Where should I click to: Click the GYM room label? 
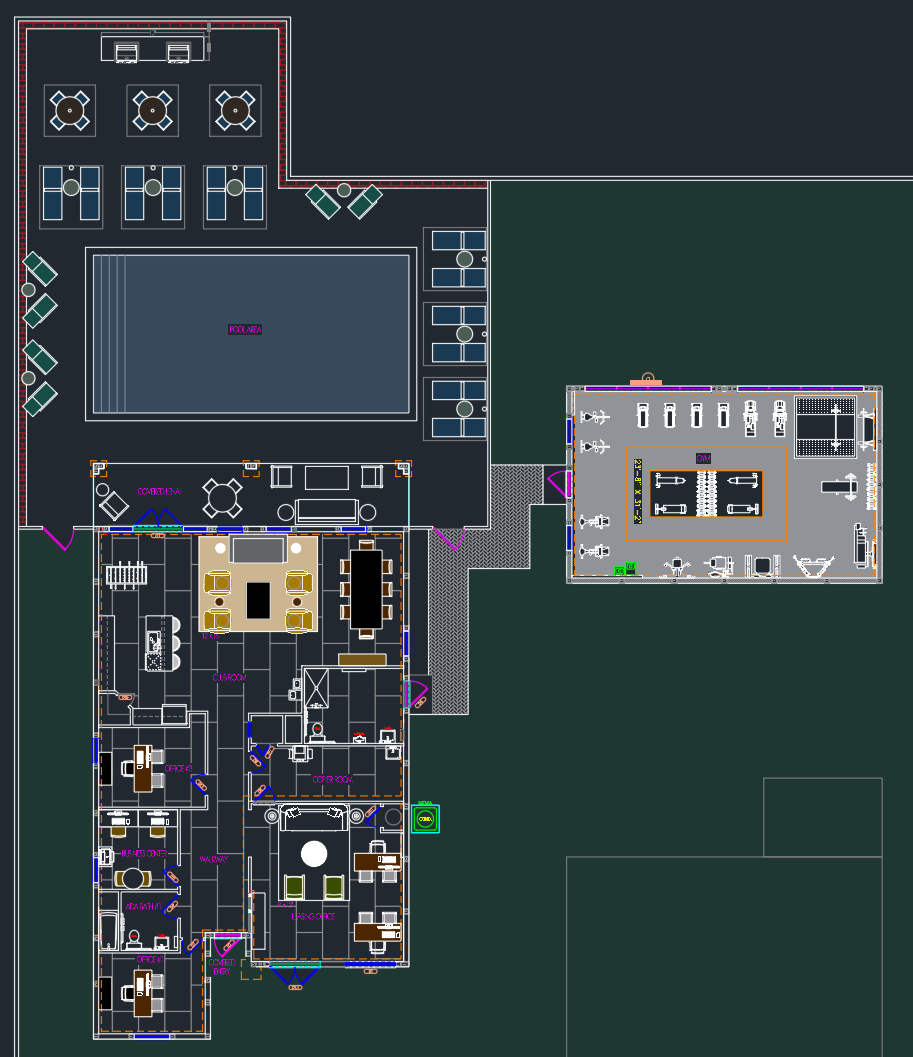[706, 458]
